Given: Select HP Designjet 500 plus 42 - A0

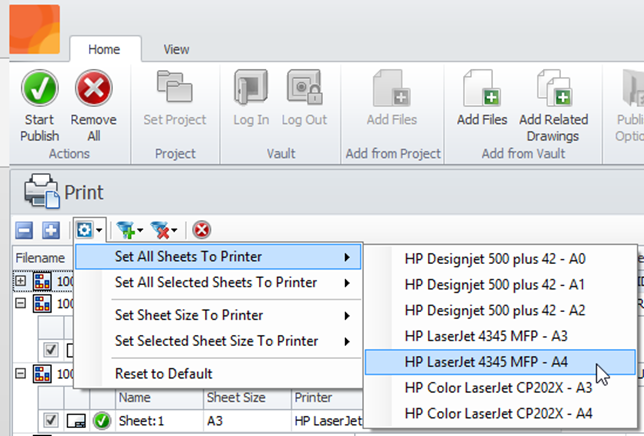Looking at the screenshot, I should pyautogui.click(x=500, y=259).
